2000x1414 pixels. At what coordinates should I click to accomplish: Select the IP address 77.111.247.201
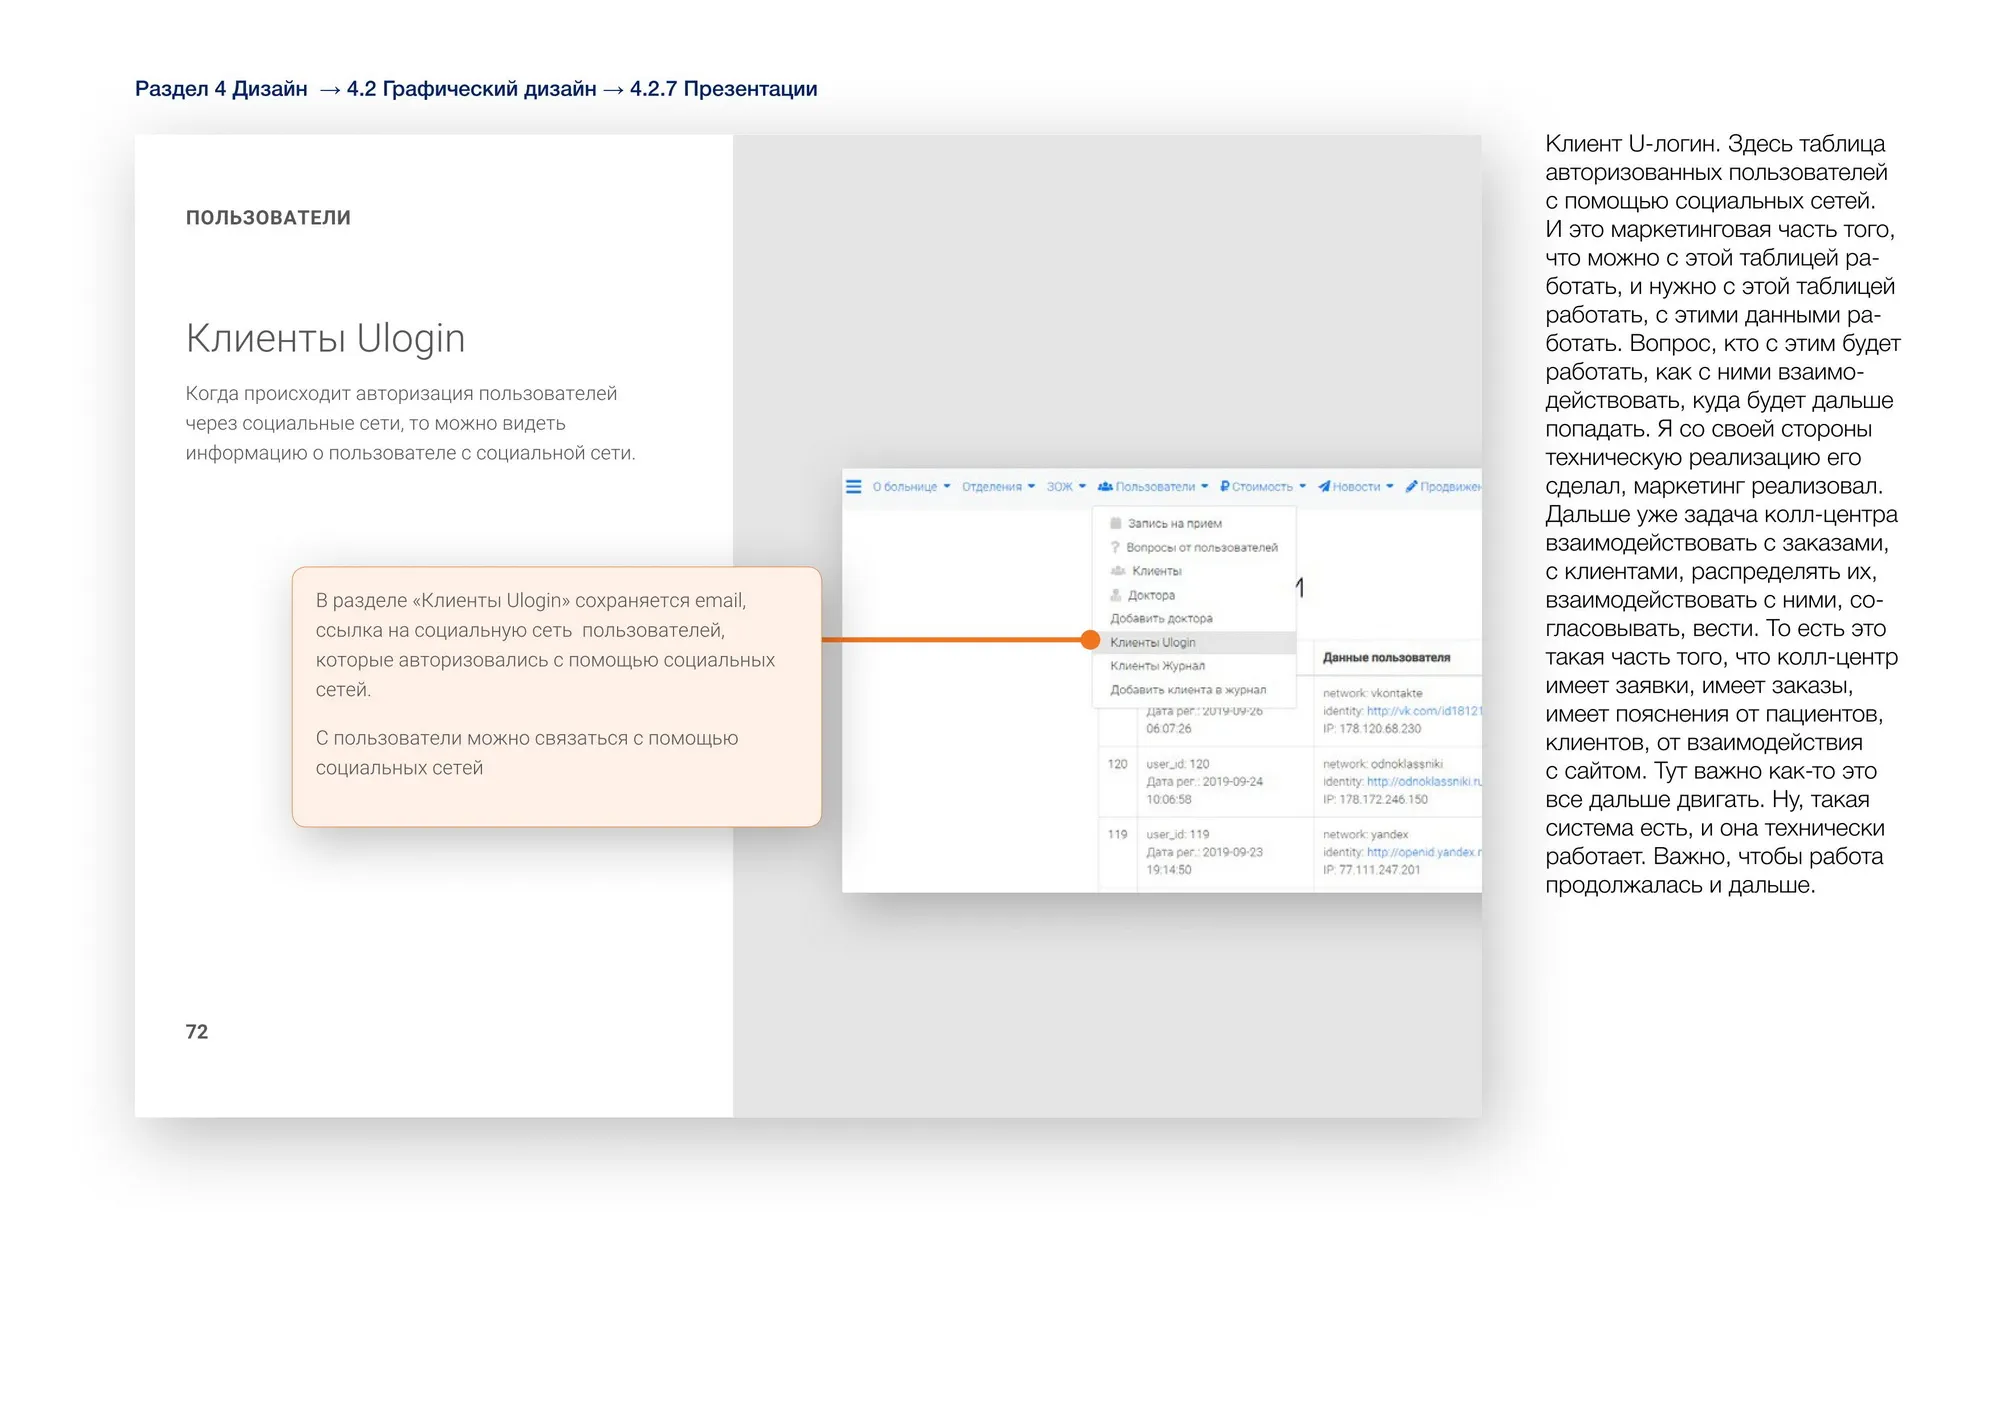point(1380,870)
